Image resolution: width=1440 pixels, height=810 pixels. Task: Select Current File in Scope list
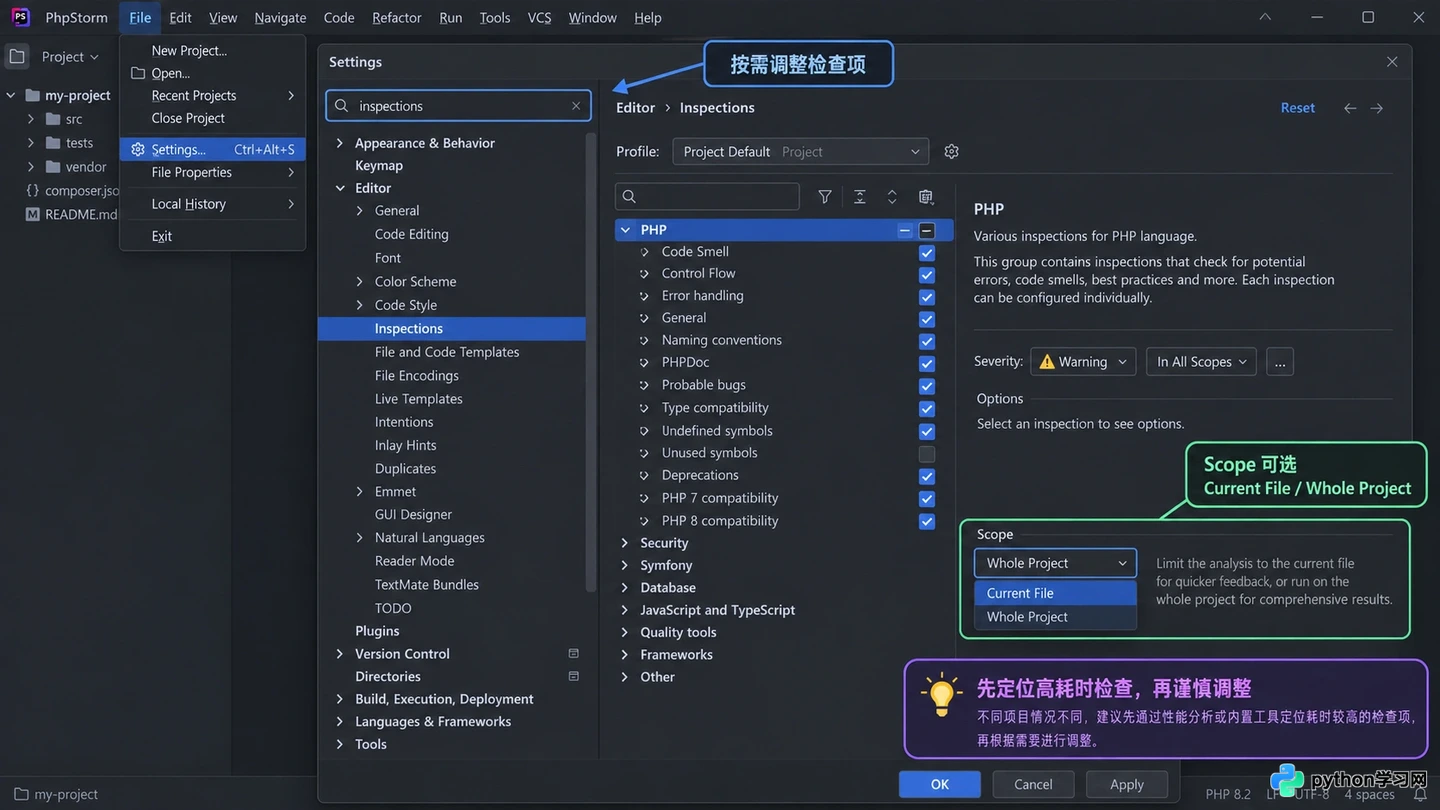pyautogui.click(x=1056, y=593)
